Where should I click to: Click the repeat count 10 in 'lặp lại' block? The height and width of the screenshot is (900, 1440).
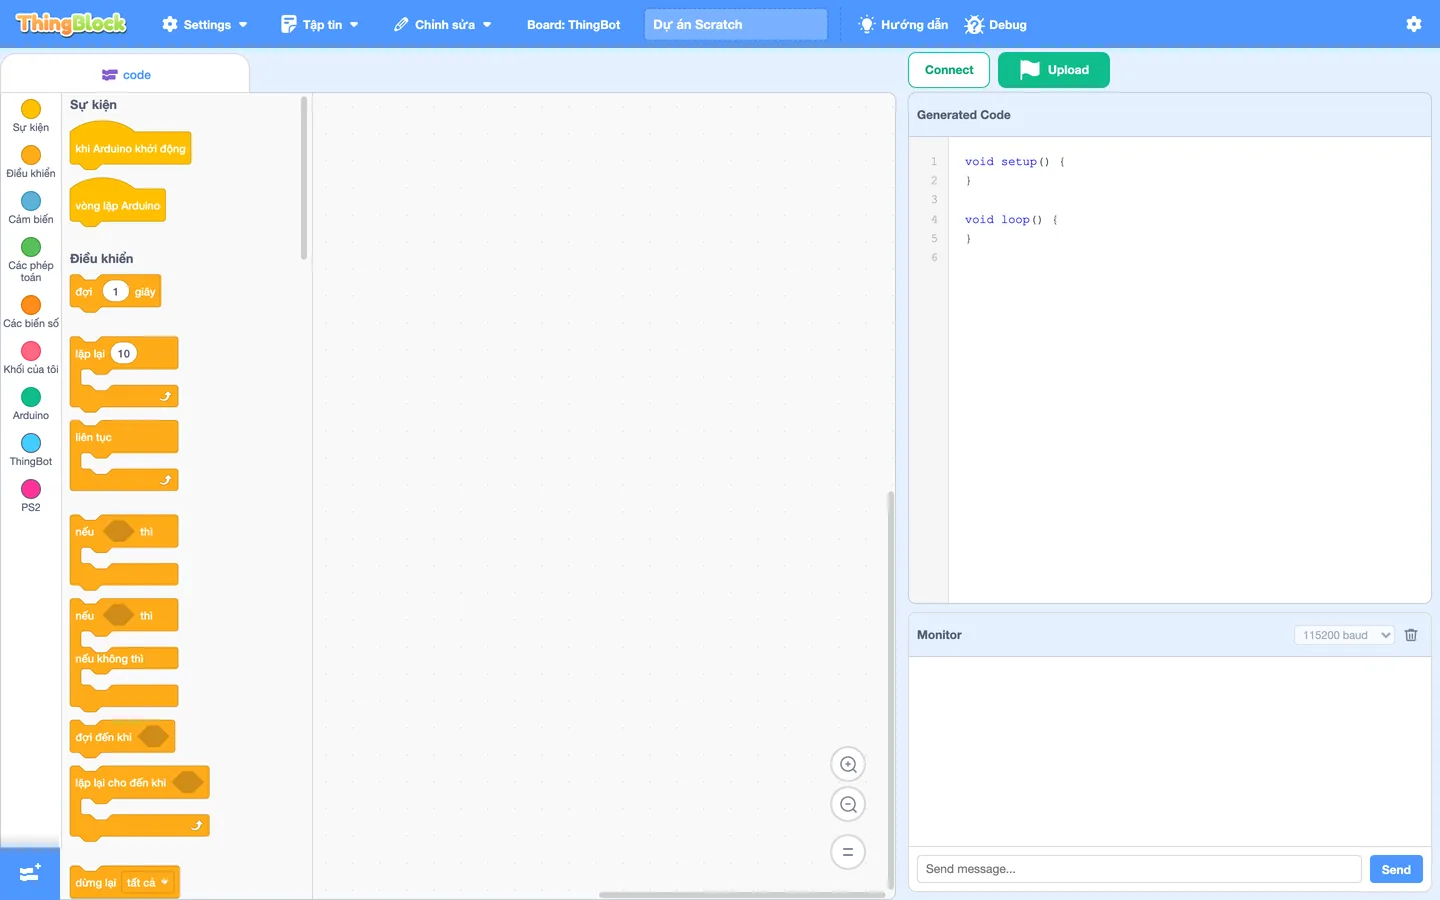tap(124, 354)
